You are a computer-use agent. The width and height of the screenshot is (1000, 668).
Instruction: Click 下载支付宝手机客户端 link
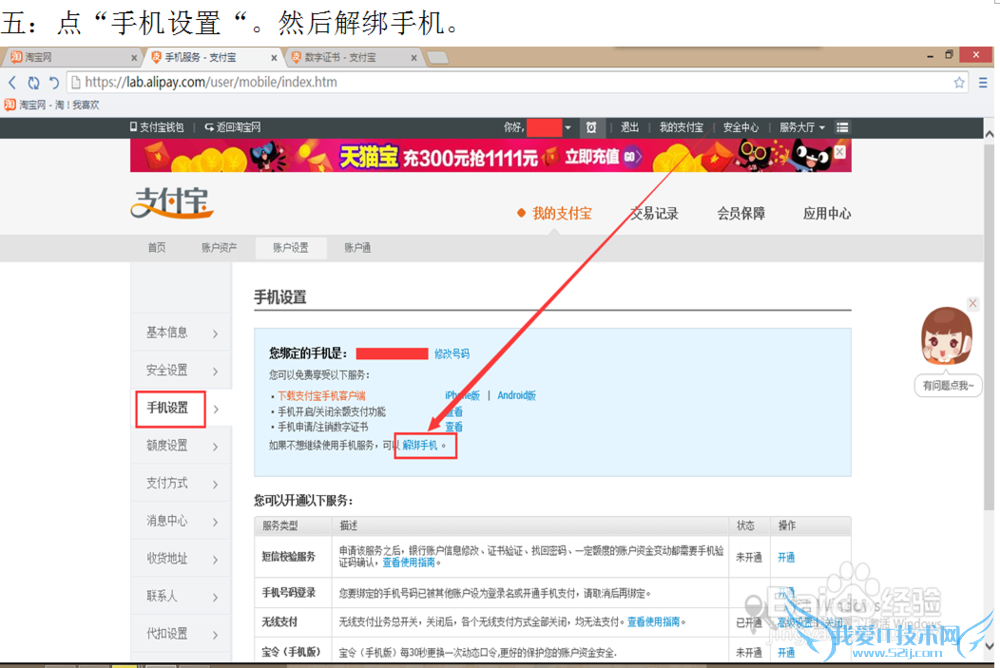click(x=321, y=396)
